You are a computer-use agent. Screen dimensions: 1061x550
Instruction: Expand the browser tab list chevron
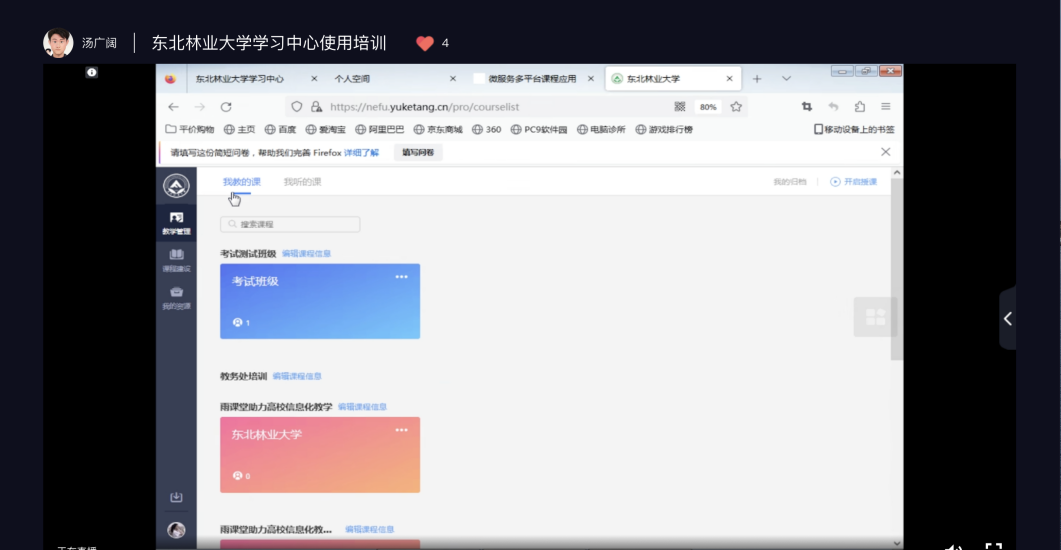click(786, 79)
